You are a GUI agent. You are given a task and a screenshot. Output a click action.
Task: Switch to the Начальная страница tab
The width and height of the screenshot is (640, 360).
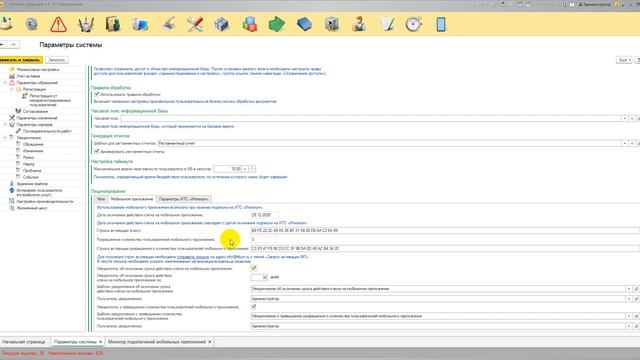click(24, 342)
